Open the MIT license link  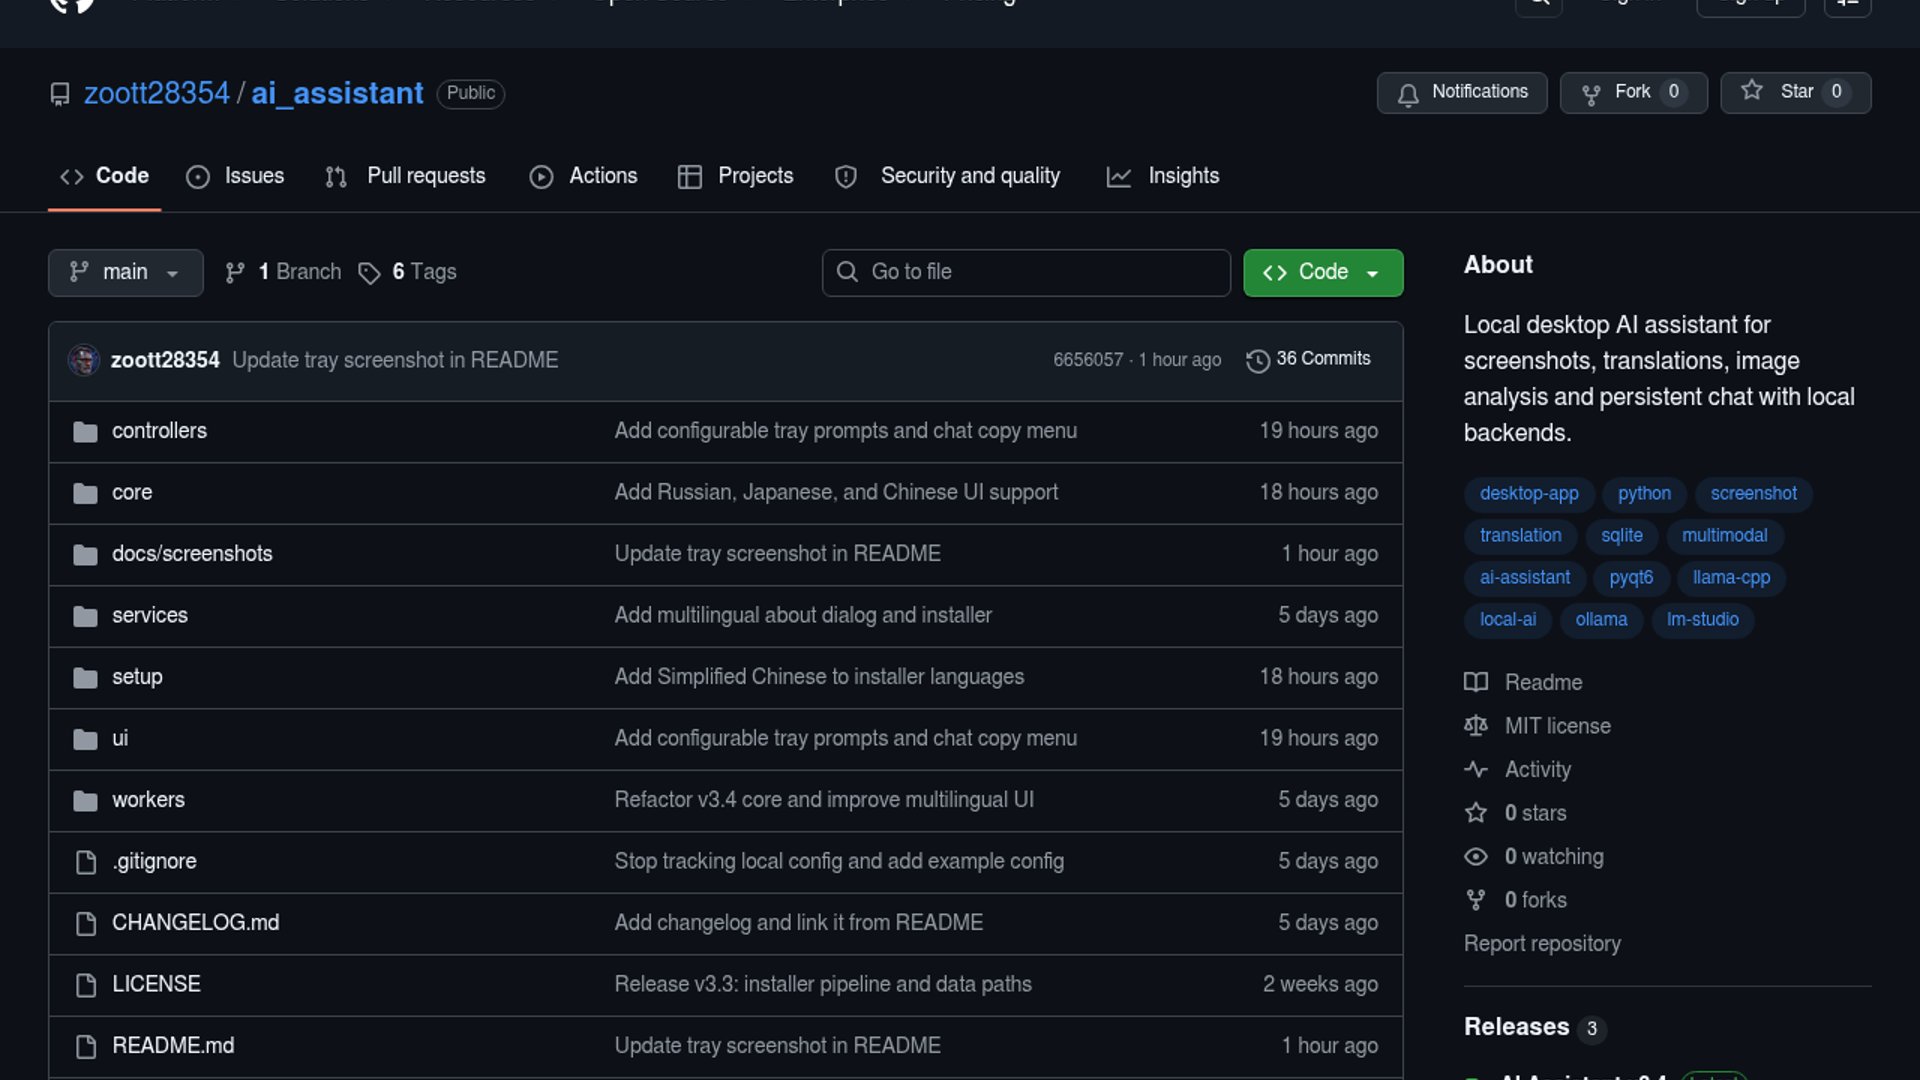coord(1557,726)
